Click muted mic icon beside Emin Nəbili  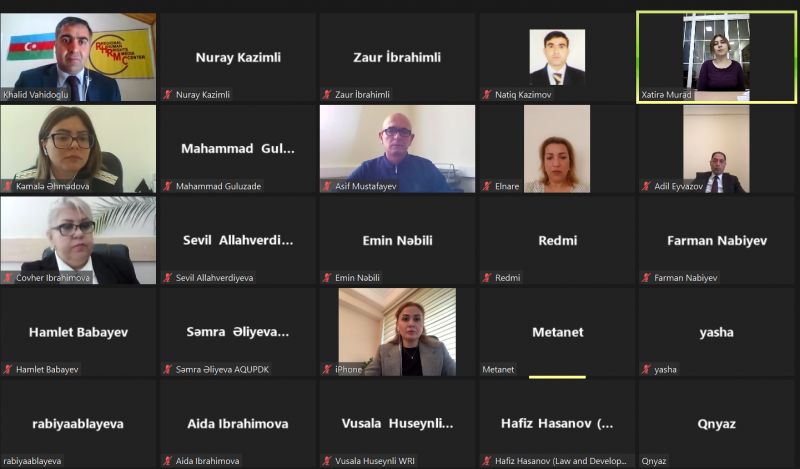coord(327,278)
